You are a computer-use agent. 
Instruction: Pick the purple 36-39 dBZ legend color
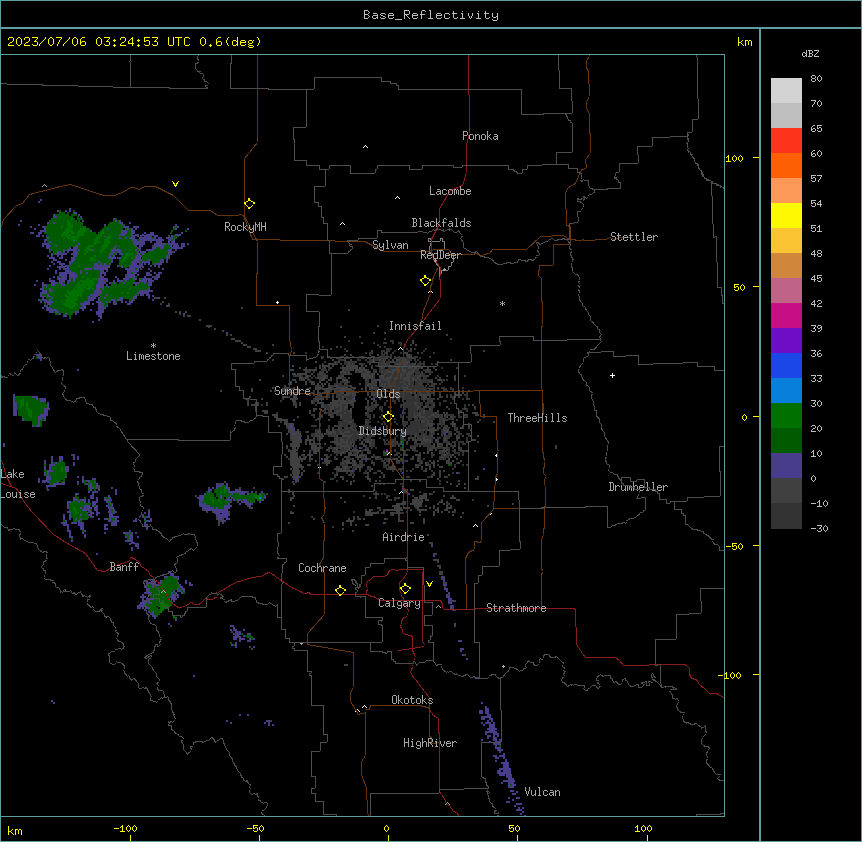pyautogui.click(x=786, y=341)
